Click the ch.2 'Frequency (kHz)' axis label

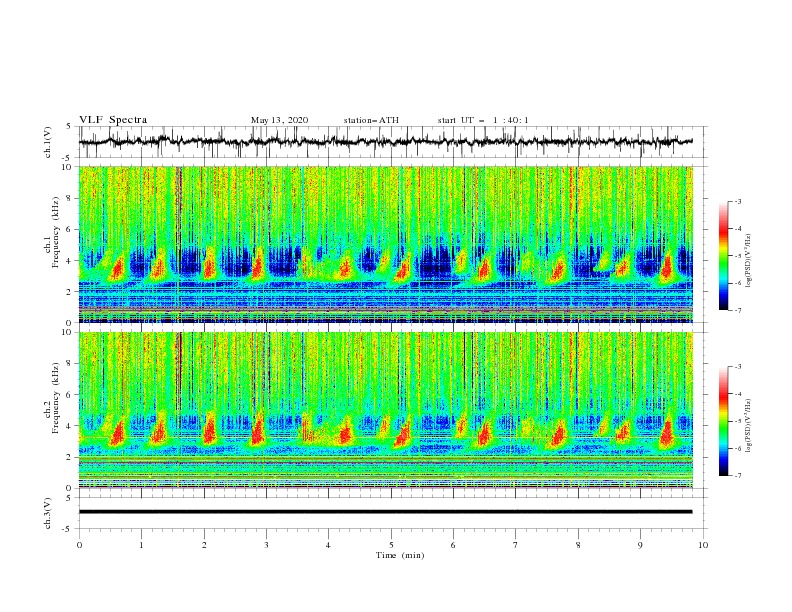pos(56,398)
